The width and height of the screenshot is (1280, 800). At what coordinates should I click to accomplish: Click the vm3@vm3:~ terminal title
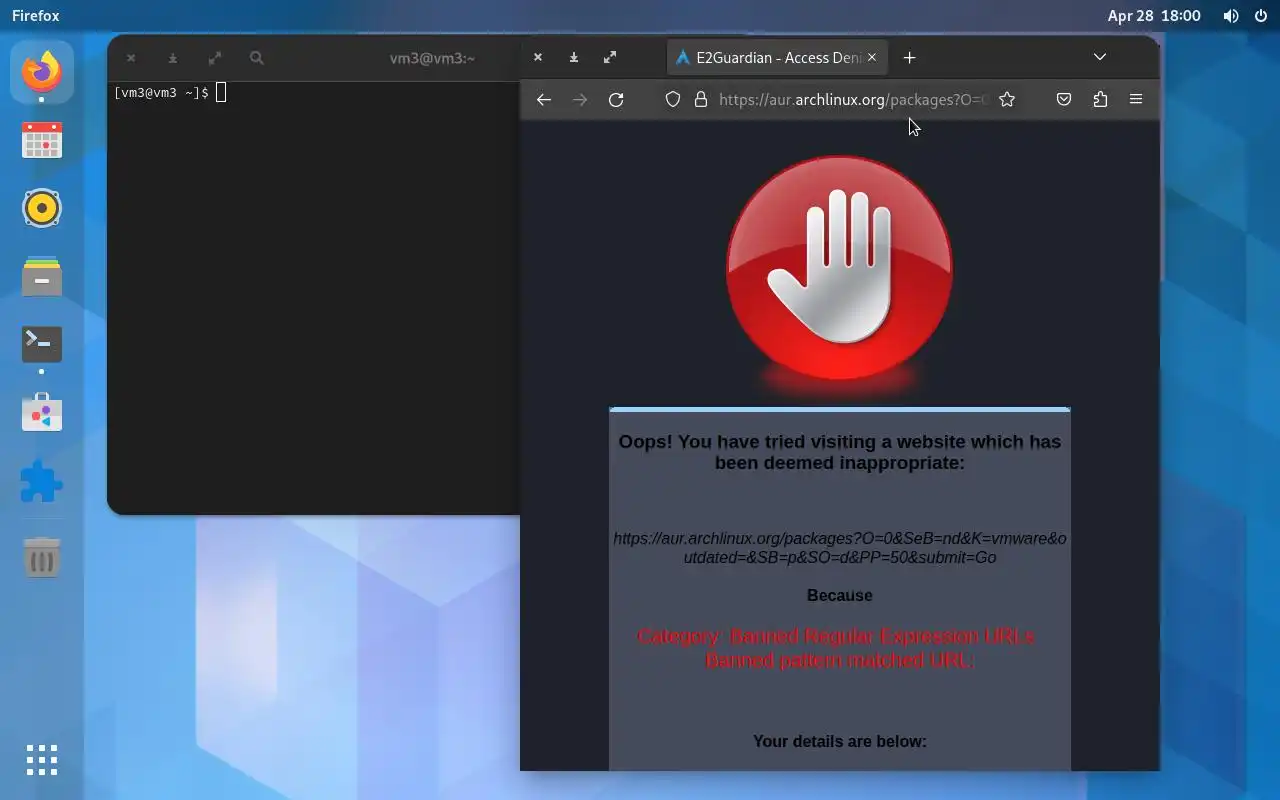click(x=432, y=58)
